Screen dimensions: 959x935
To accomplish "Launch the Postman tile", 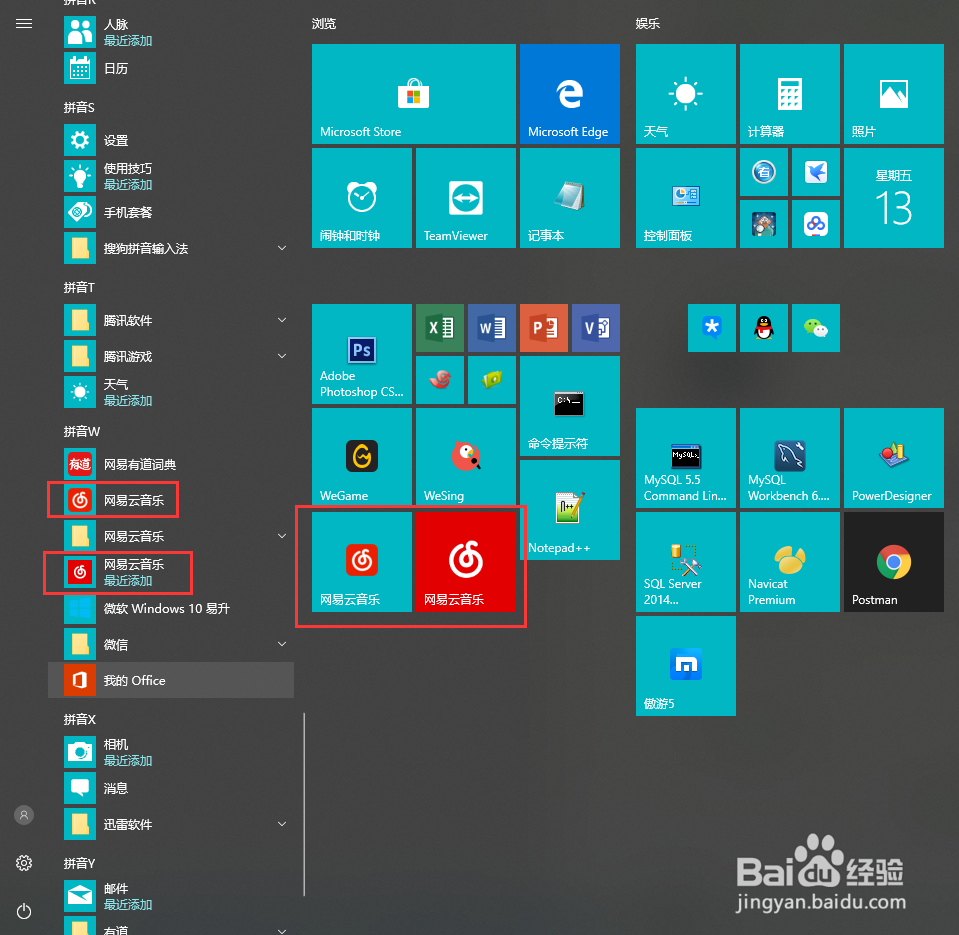I will [894, 561].
